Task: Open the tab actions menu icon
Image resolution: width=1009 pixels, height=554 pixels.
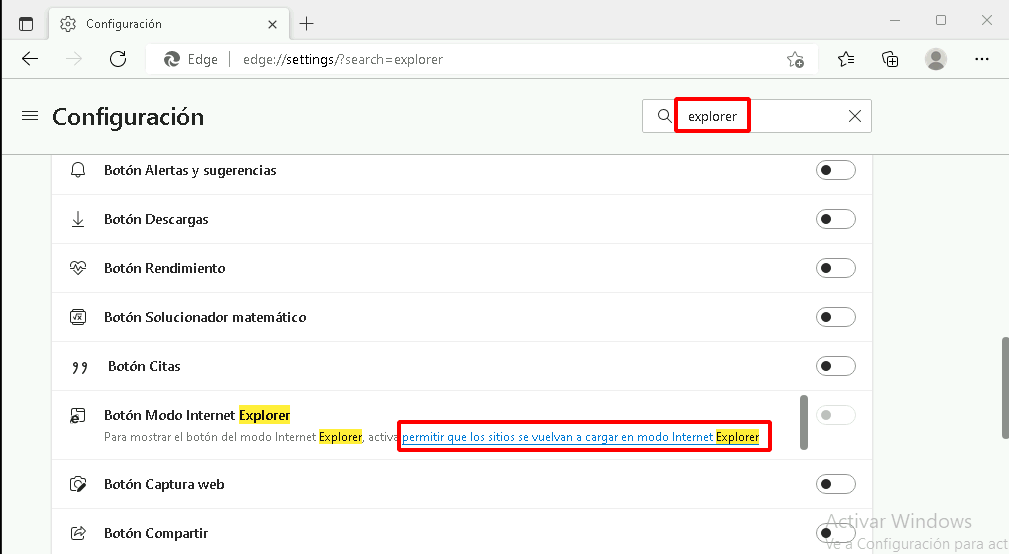Action: [x=26, y=24]
